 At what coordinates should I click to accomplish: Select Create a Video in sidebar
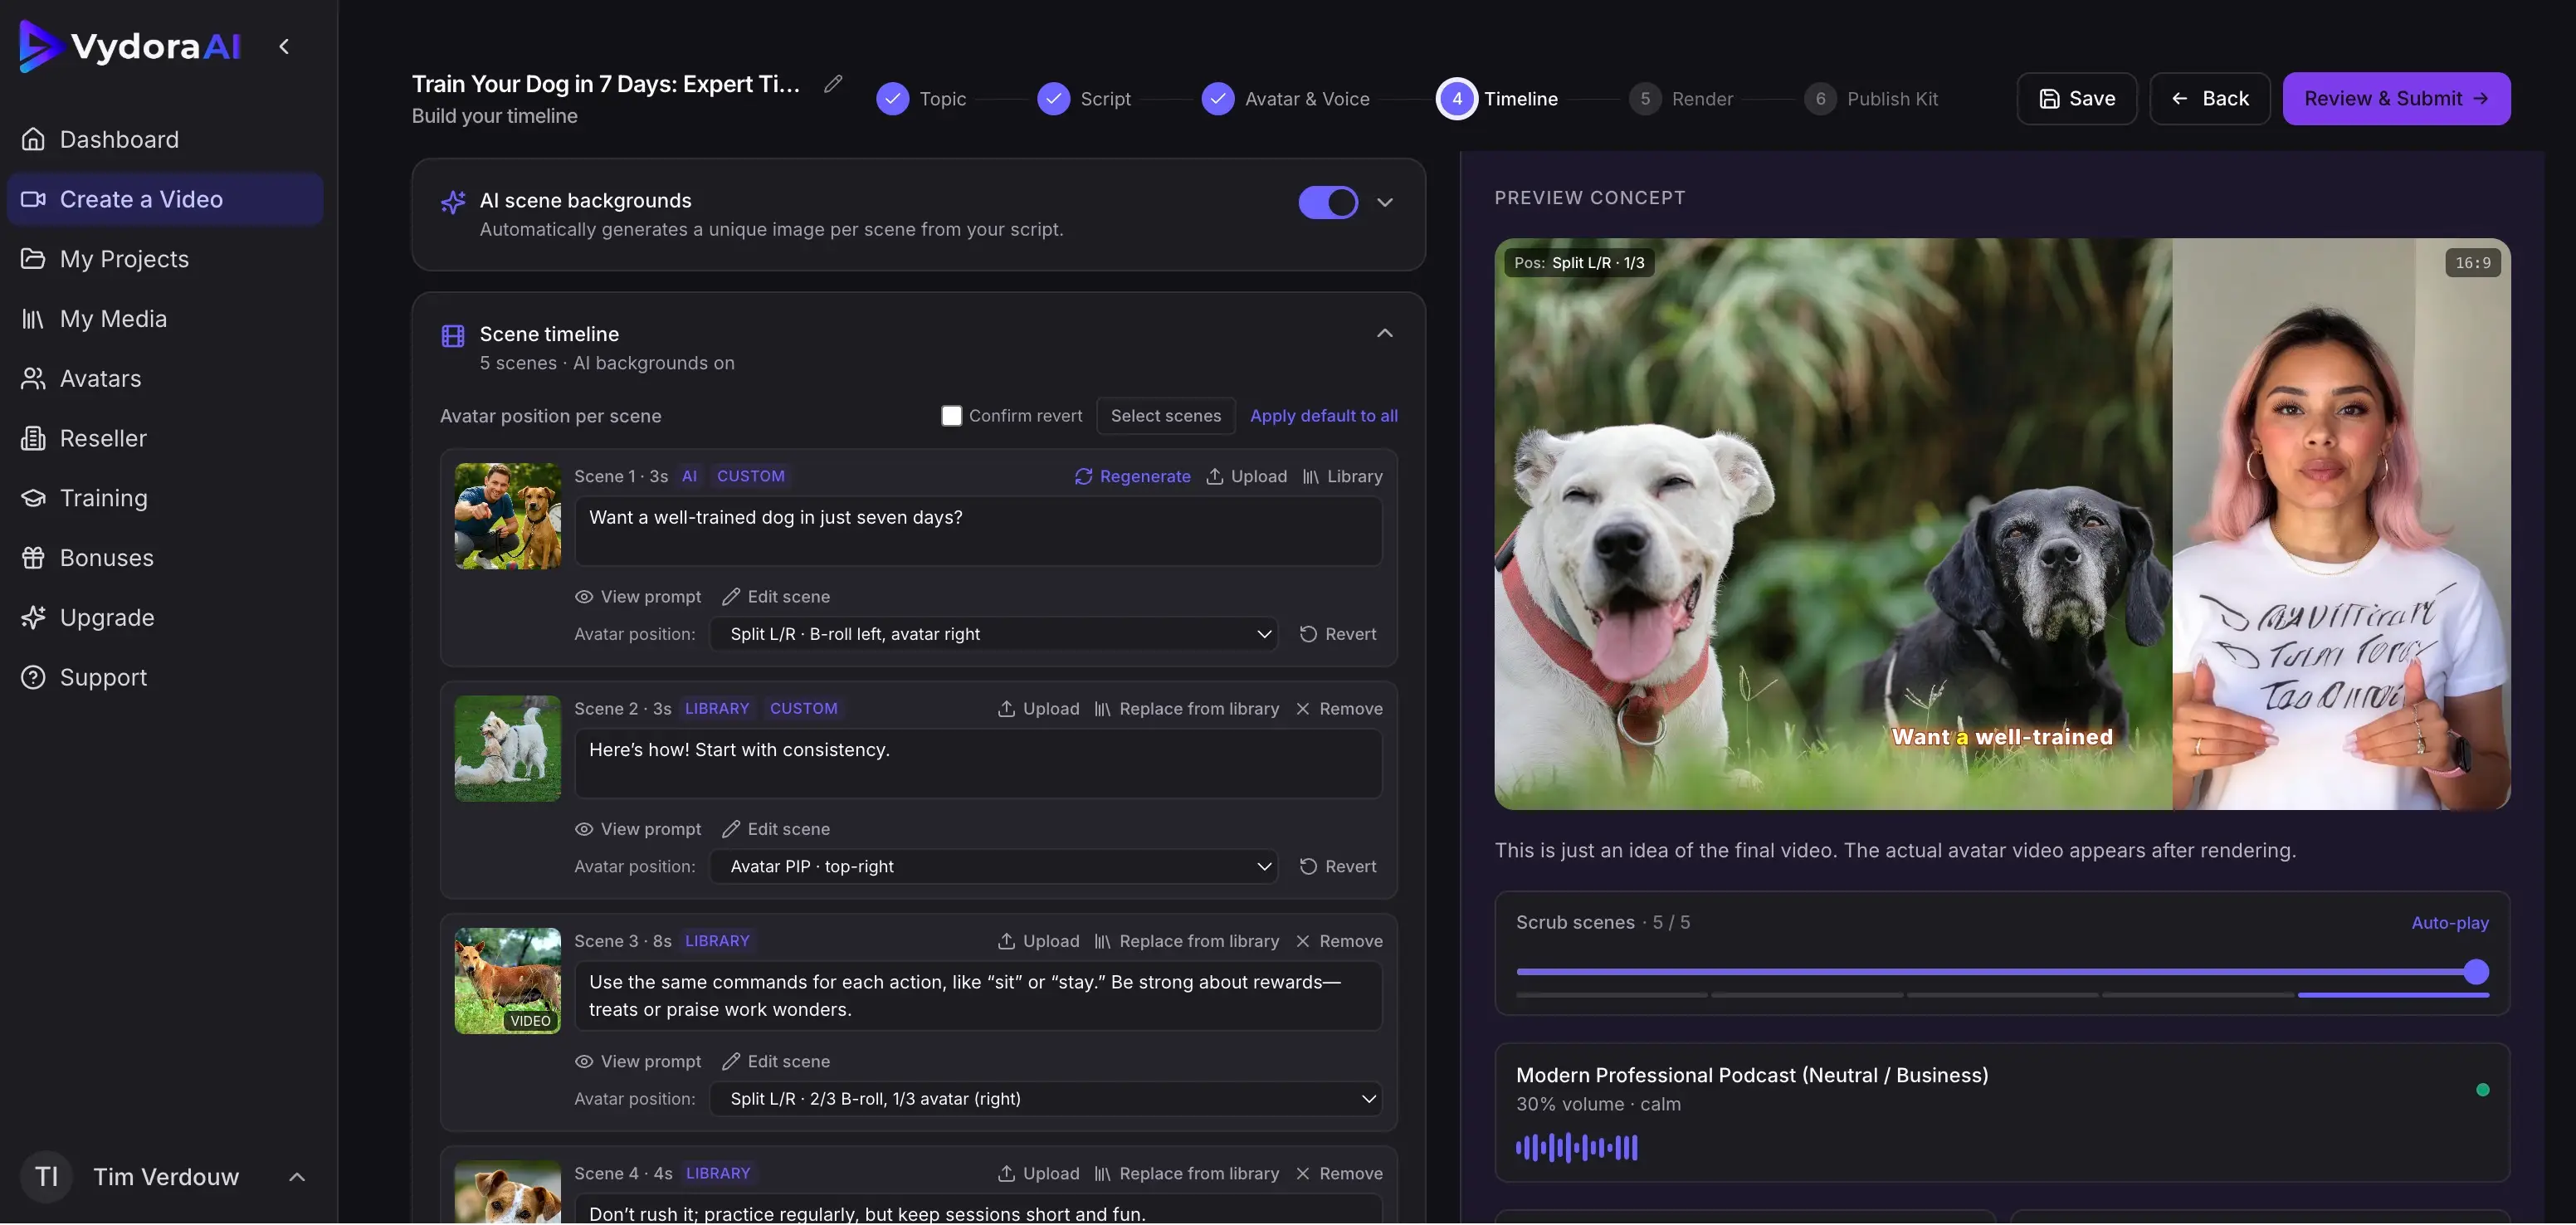[165, 200]
